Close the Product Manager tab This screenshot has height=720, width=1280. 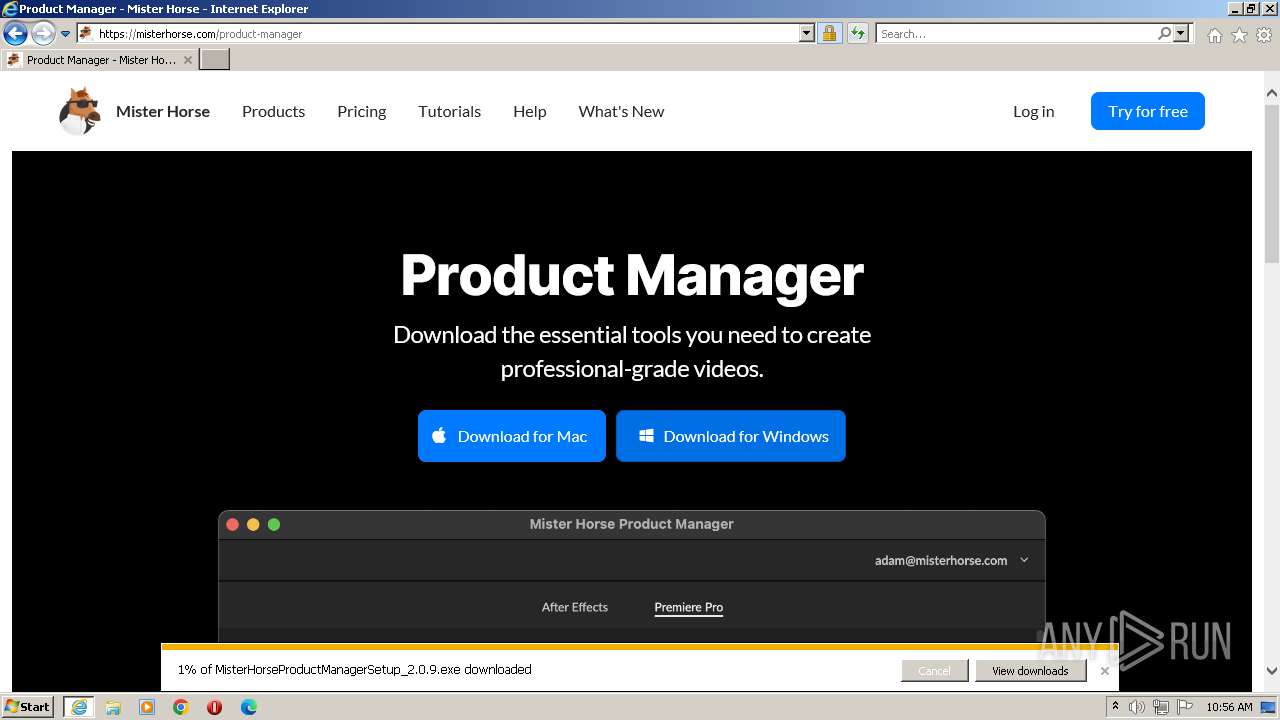coord(187,60)
